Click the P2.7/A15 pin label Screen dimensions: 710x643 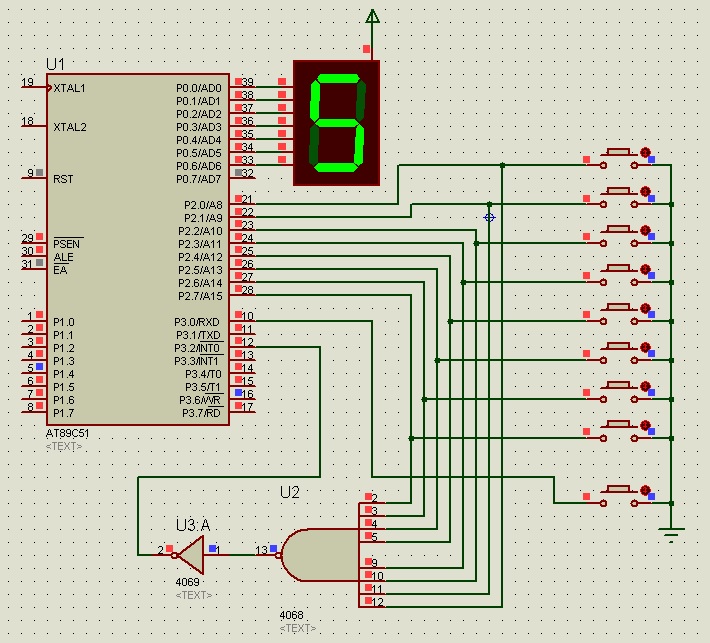(200, 296)
